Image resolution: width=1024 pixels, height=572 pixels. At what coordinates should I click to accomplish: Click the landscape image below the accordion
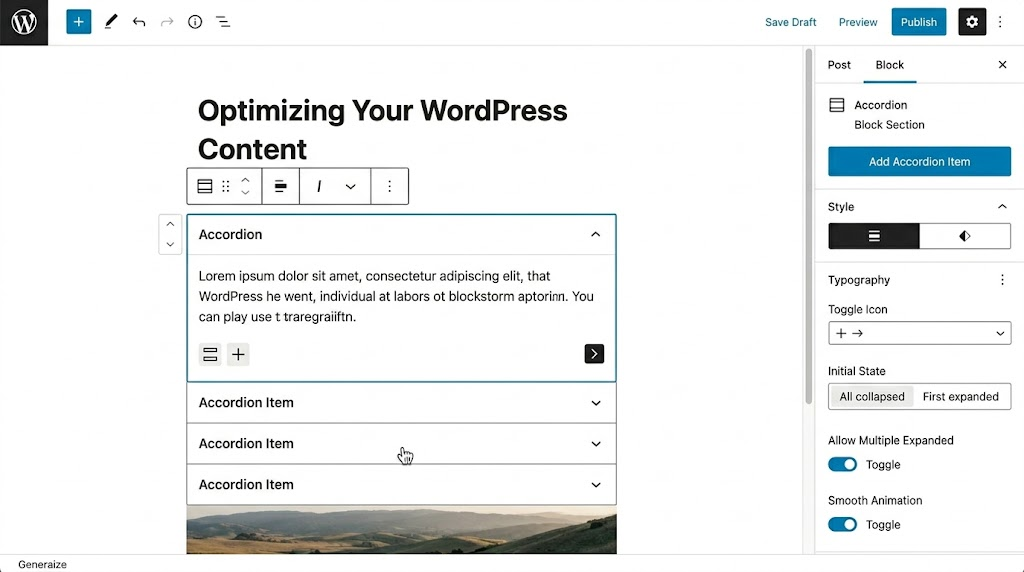tap(401, 530)
